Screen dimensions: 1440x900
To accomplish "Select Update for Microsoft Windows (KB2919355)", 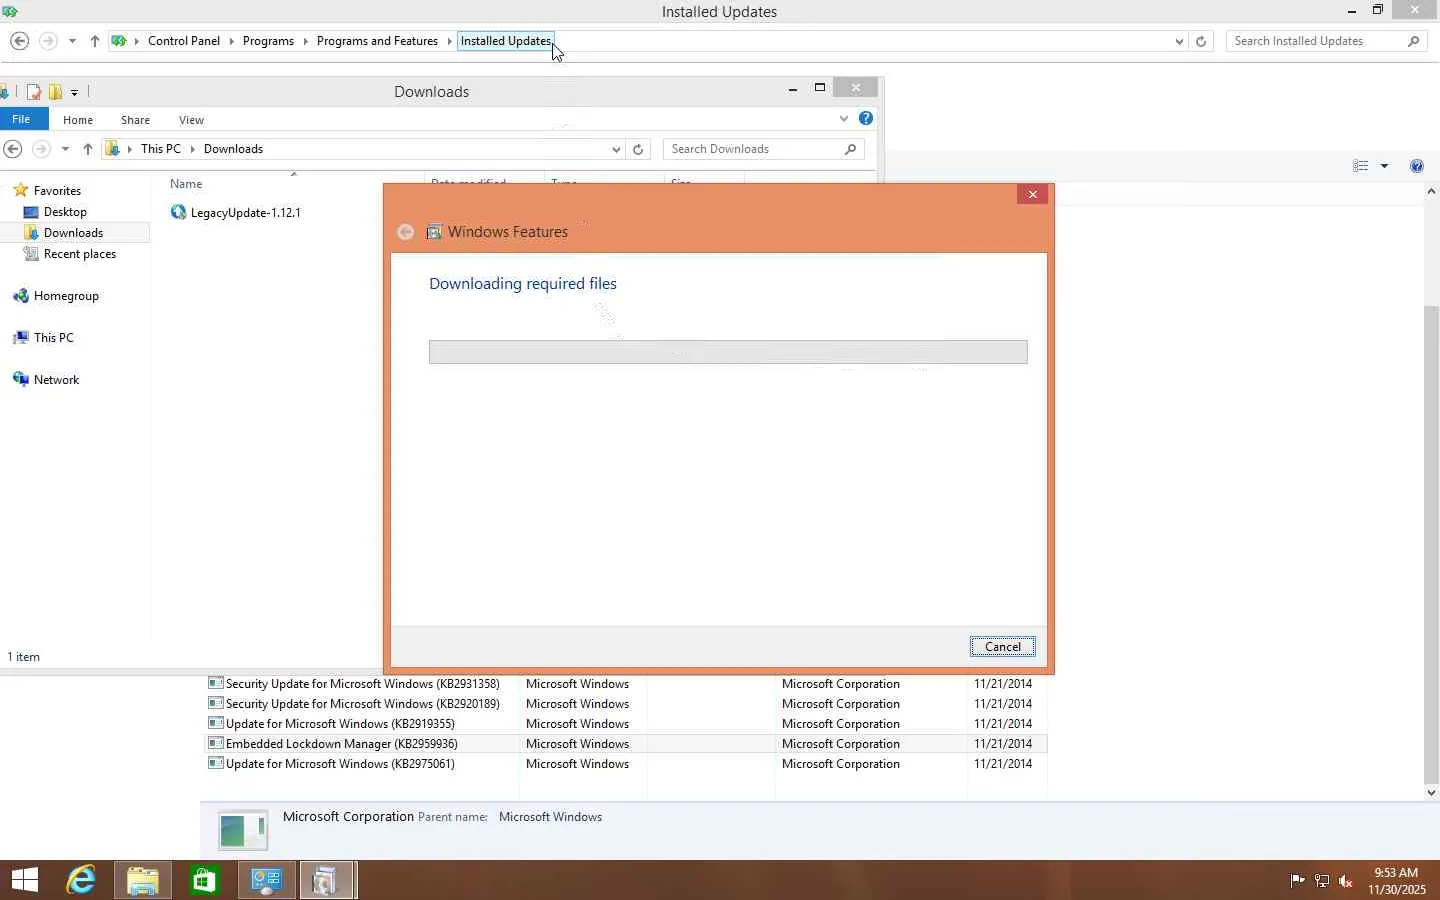I will click(627, 724).
